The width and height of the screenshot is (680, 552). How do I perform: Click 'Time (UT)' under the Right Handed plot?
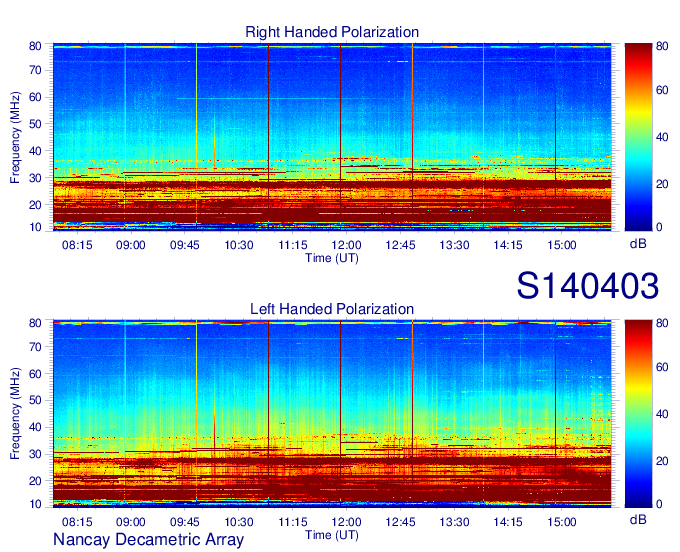[x=332, y=258]
